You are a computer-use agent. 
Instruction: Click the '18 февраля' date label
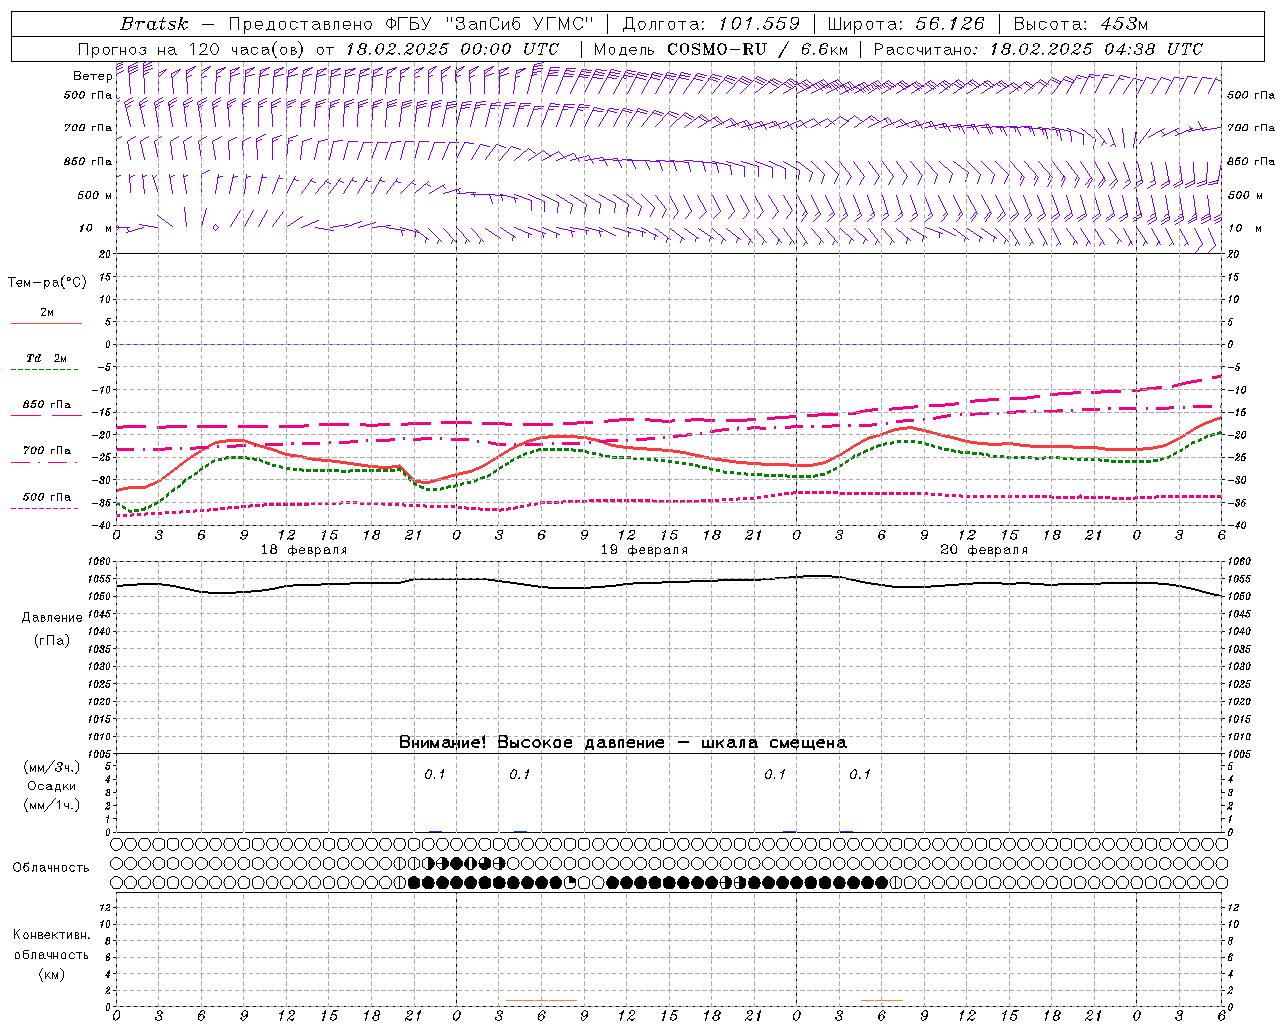pos(304,550)
